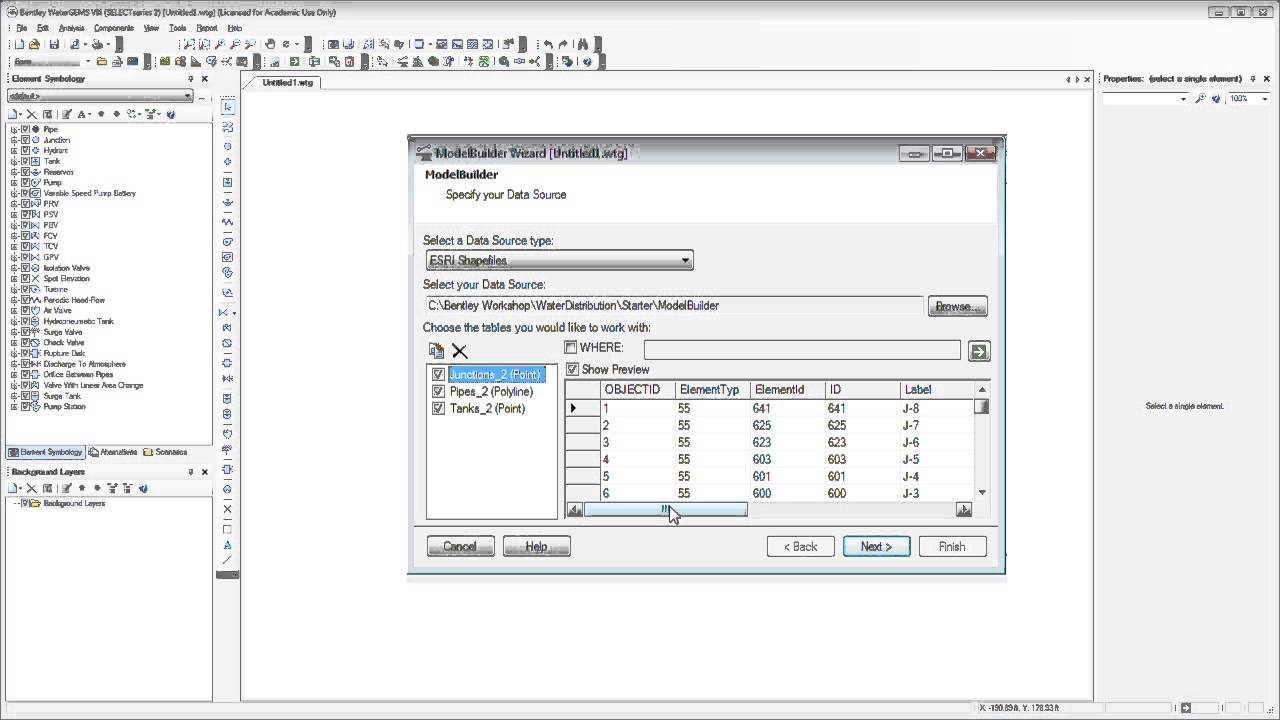1280x720 pixels.
Task: Open the Components menu
Action: (x=114, y=28)
